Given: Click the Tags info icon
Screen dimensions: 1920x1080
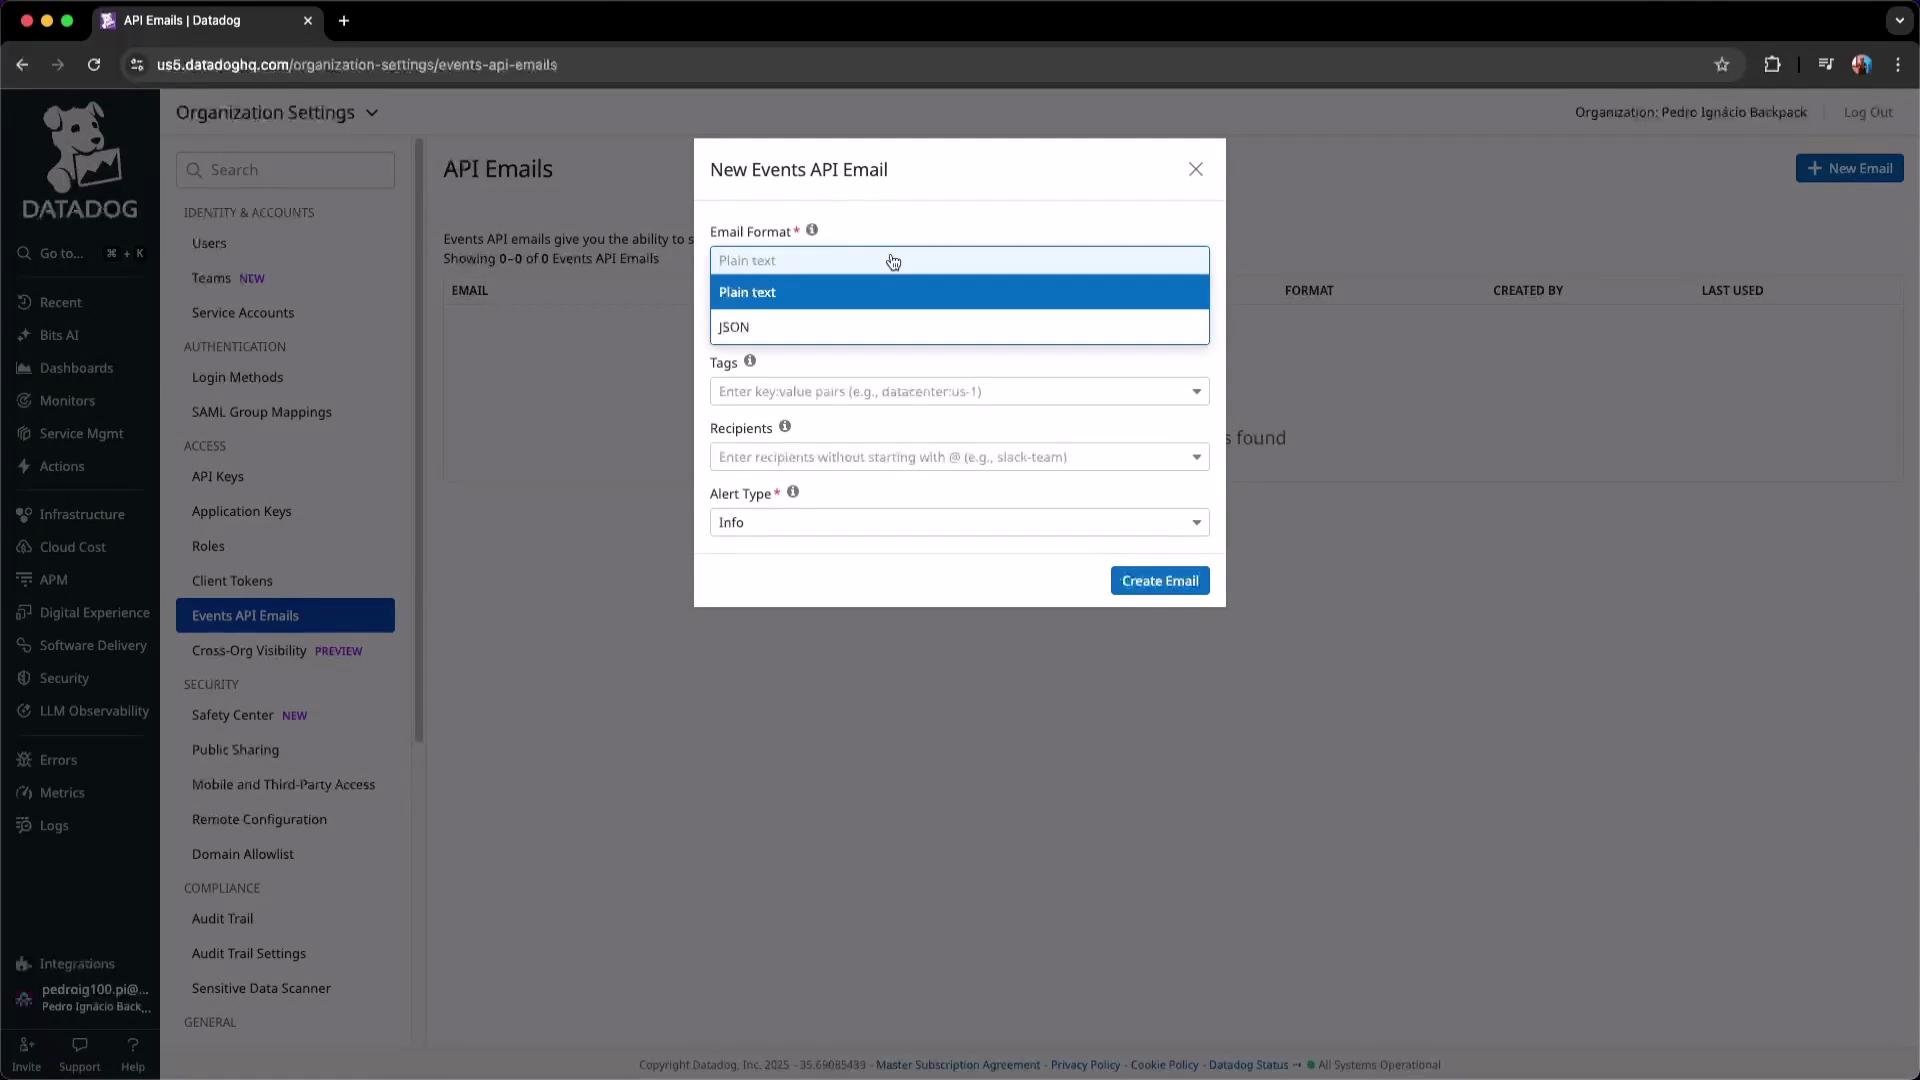Looking at the screenshot, I should [x=750, y=361].
